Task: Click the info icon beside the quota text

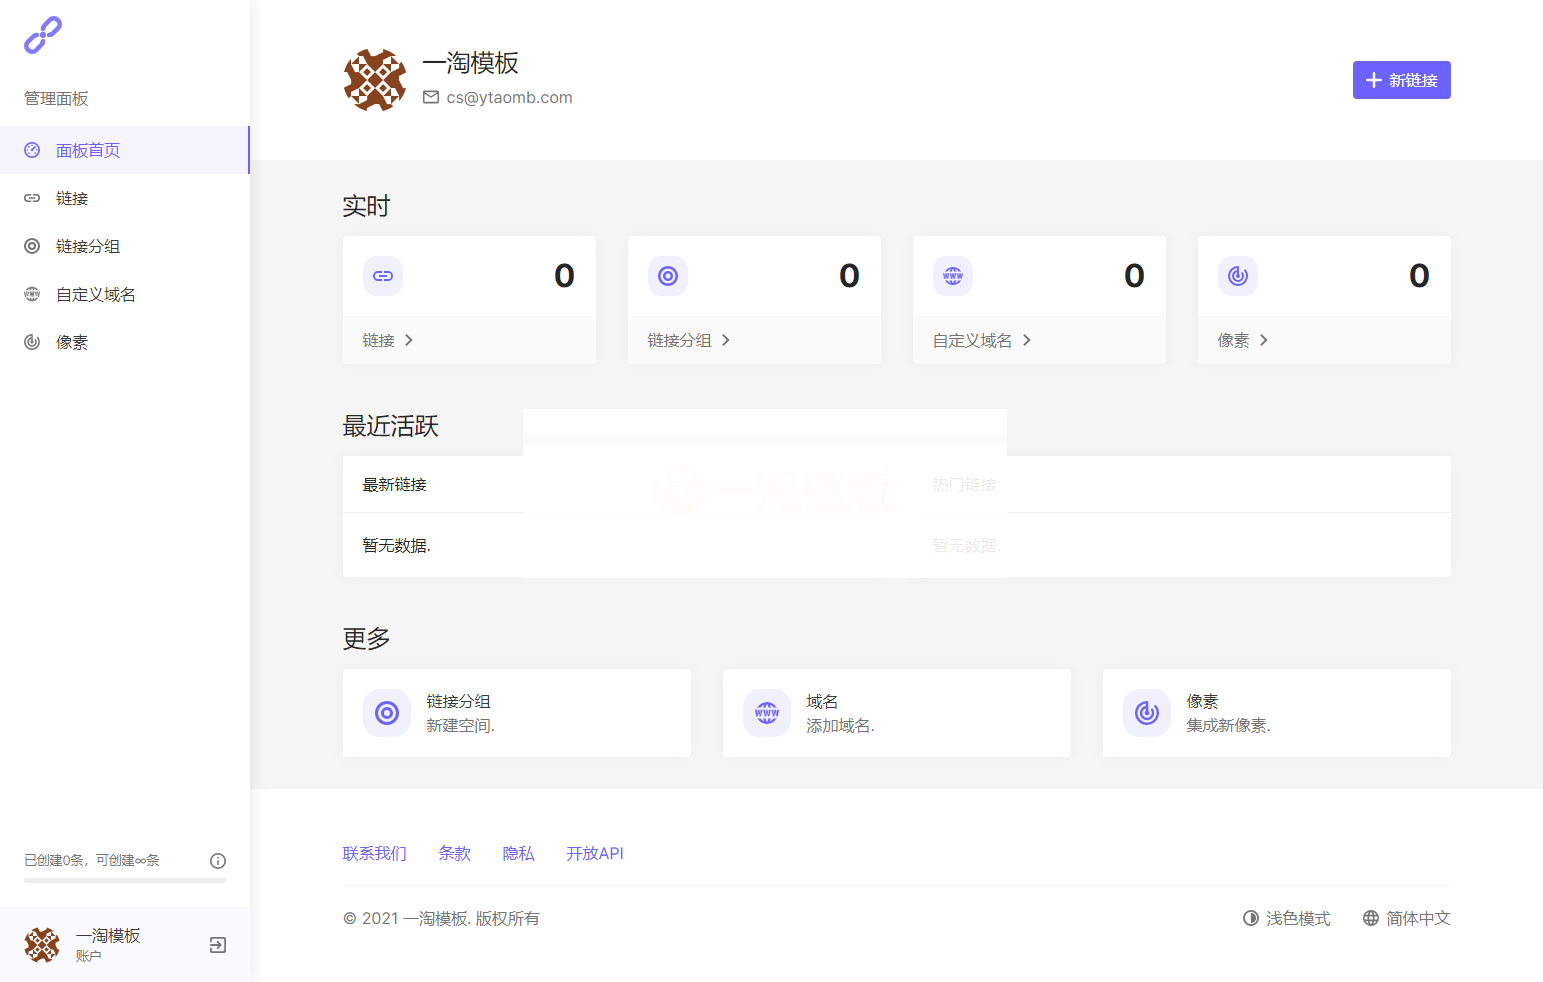Action: coord(218,860)
